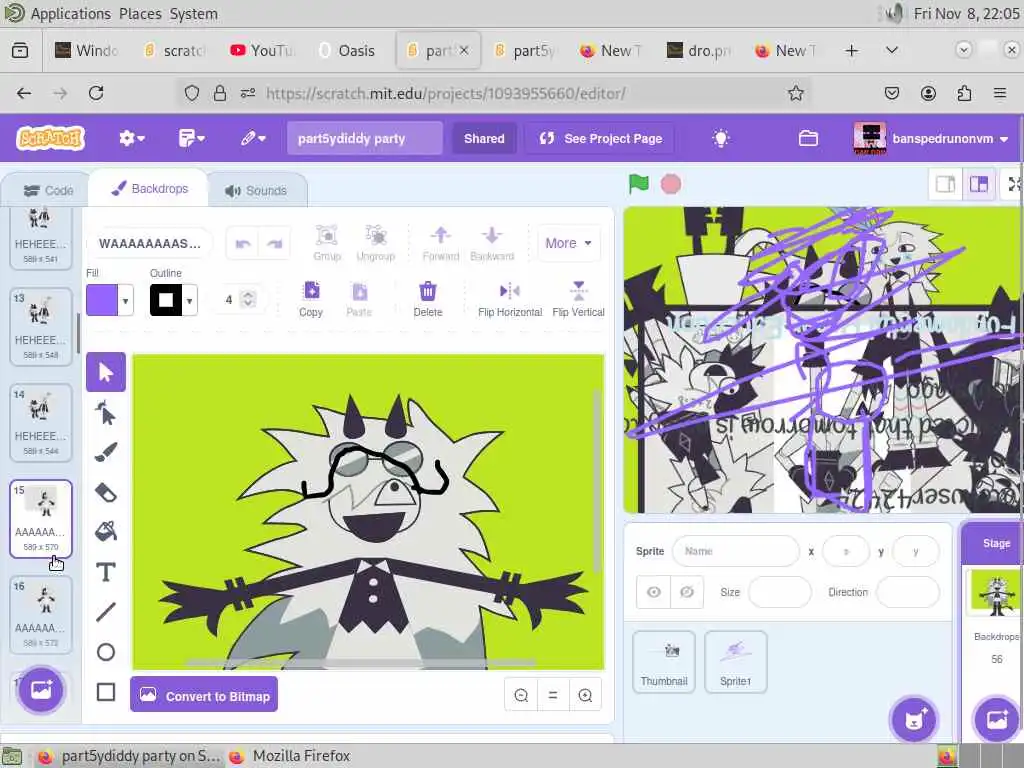Open the Tutorials lightbulb

pyautogui.click(x=720, y=138)
